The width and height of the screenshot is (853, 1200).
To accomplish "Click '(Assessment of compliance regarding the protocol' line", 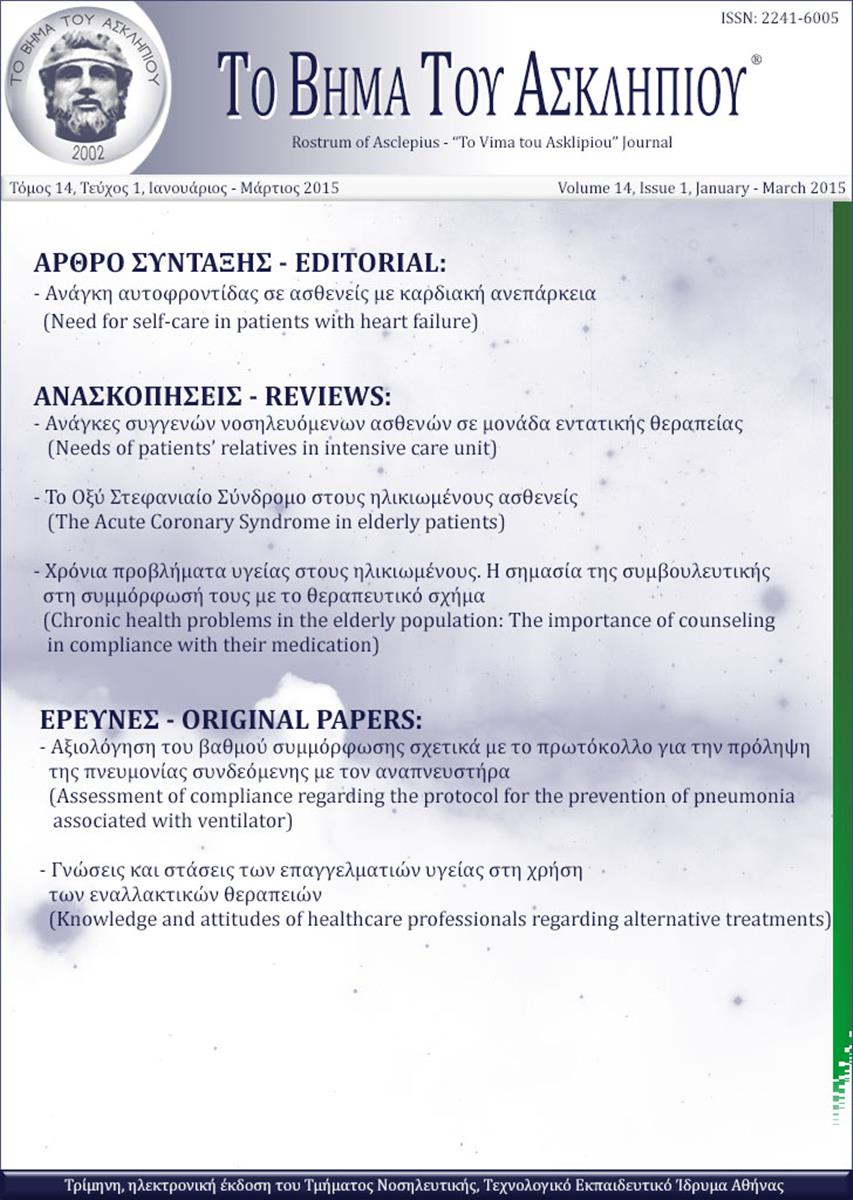I will coord(422,797).
